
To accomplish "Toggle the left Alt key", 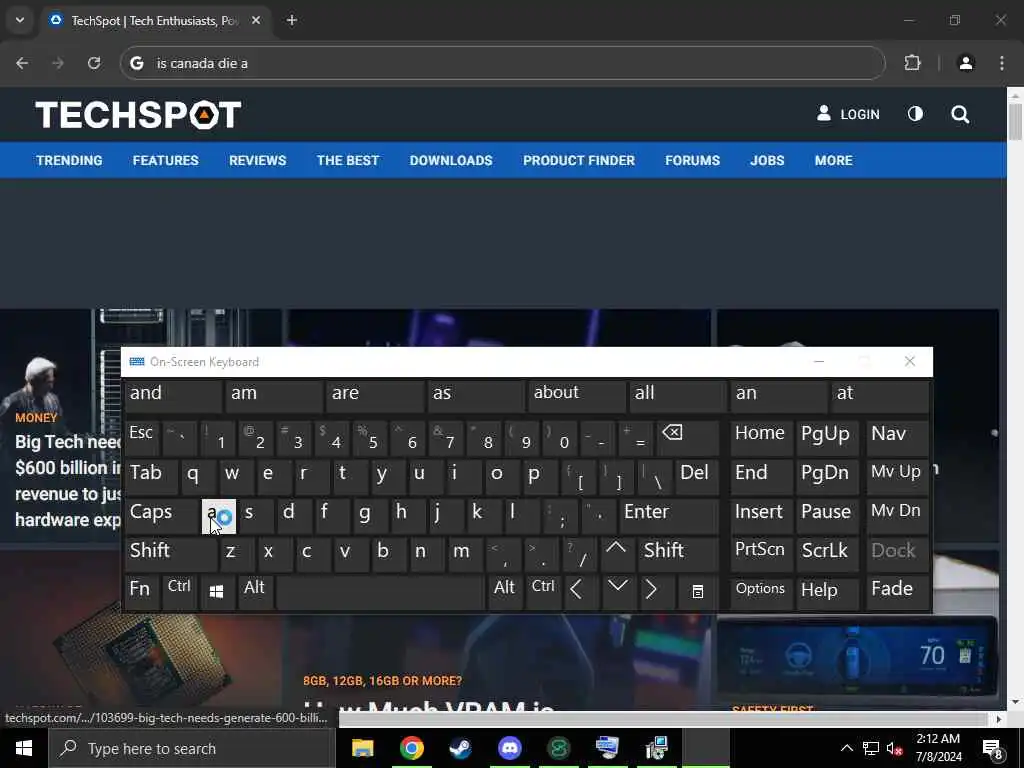I will click(x=255, y=593).
